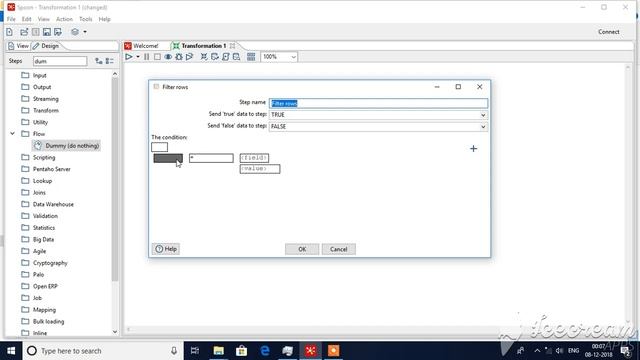
Task: Switch to the View tab
Action: tap(18, 46)
